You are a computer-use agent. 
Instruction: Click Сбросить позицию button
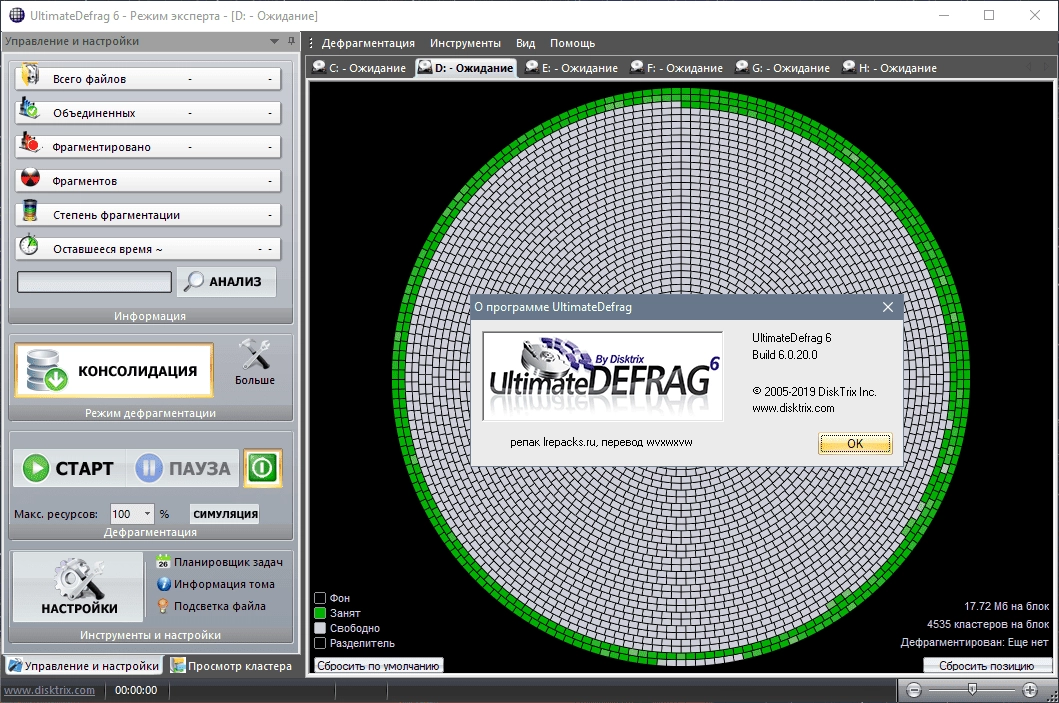(986, 666)
